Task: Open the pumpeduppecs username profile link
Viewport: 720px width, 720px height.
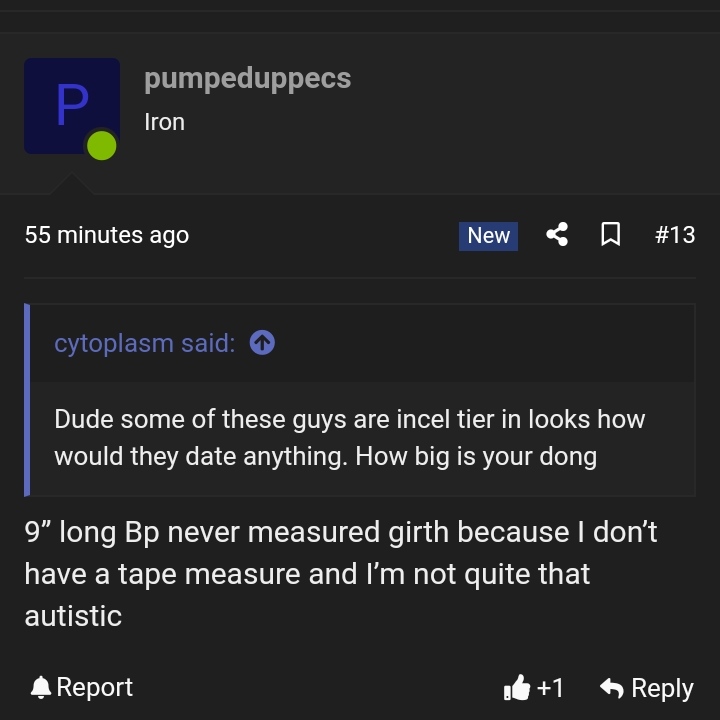Action: (248, 79)
